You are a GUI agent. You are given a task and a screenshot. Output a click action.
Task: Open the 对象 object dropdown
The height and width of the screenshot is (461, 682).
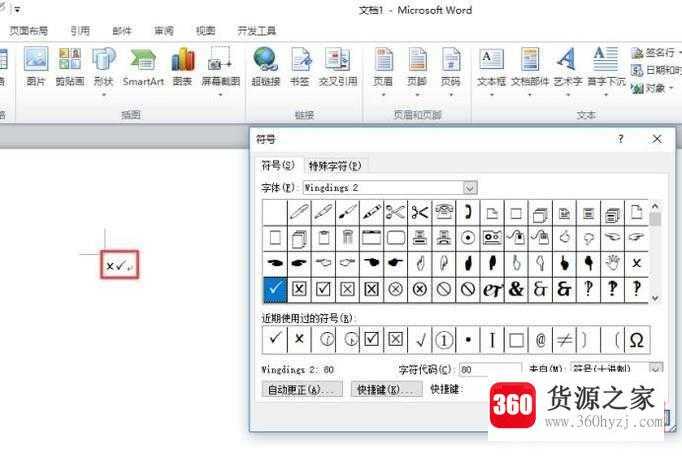[x=652, y=88]
